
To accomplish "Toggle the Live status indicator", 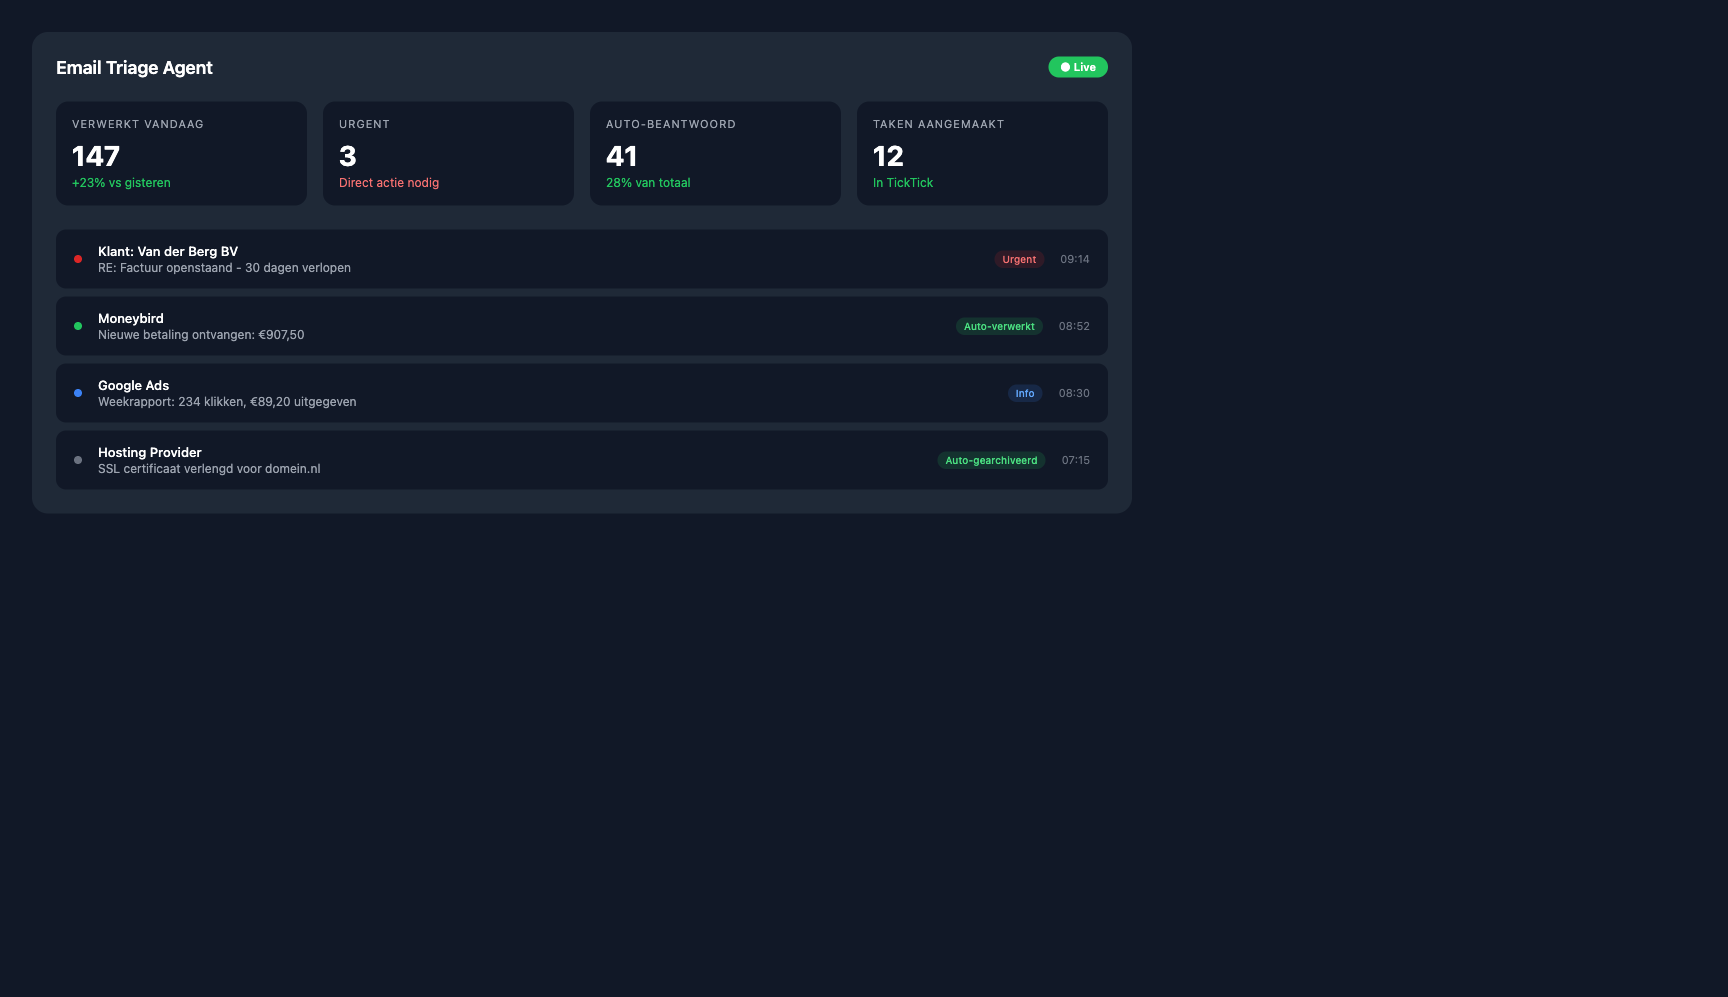I will [x=1077, y=67].
